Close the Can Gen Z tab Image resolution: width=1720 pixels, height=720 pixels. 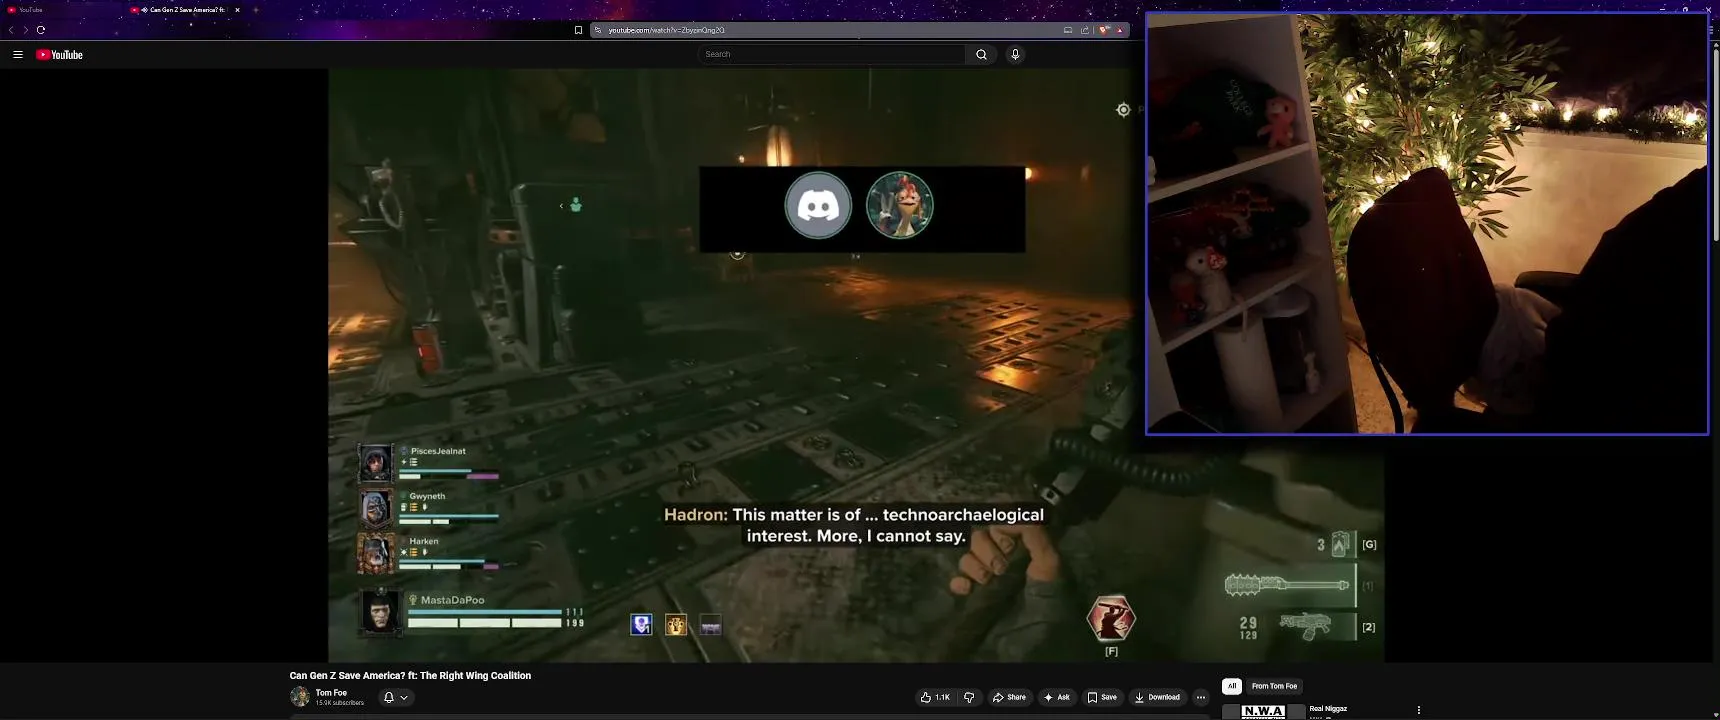click(237, 10)
